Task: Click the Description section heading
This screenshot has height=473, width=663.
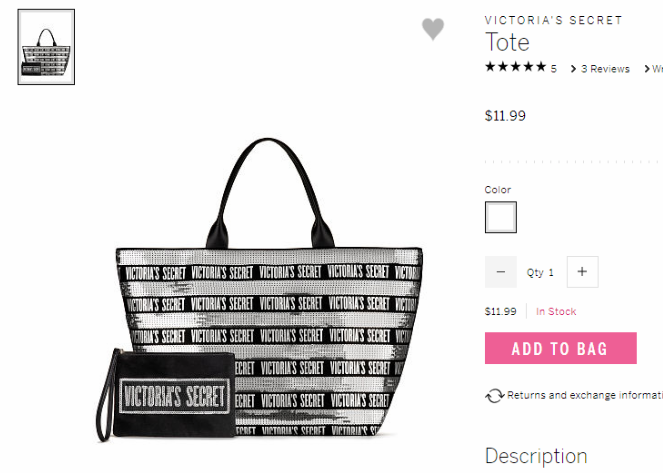Action: pyautogui.click(x=536, y=456)
